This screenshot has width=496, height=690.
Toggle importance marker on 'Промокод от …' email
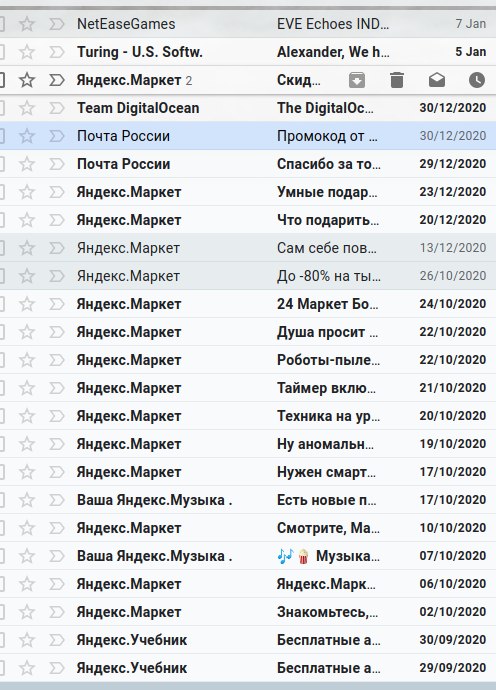[x=57, y=136]
